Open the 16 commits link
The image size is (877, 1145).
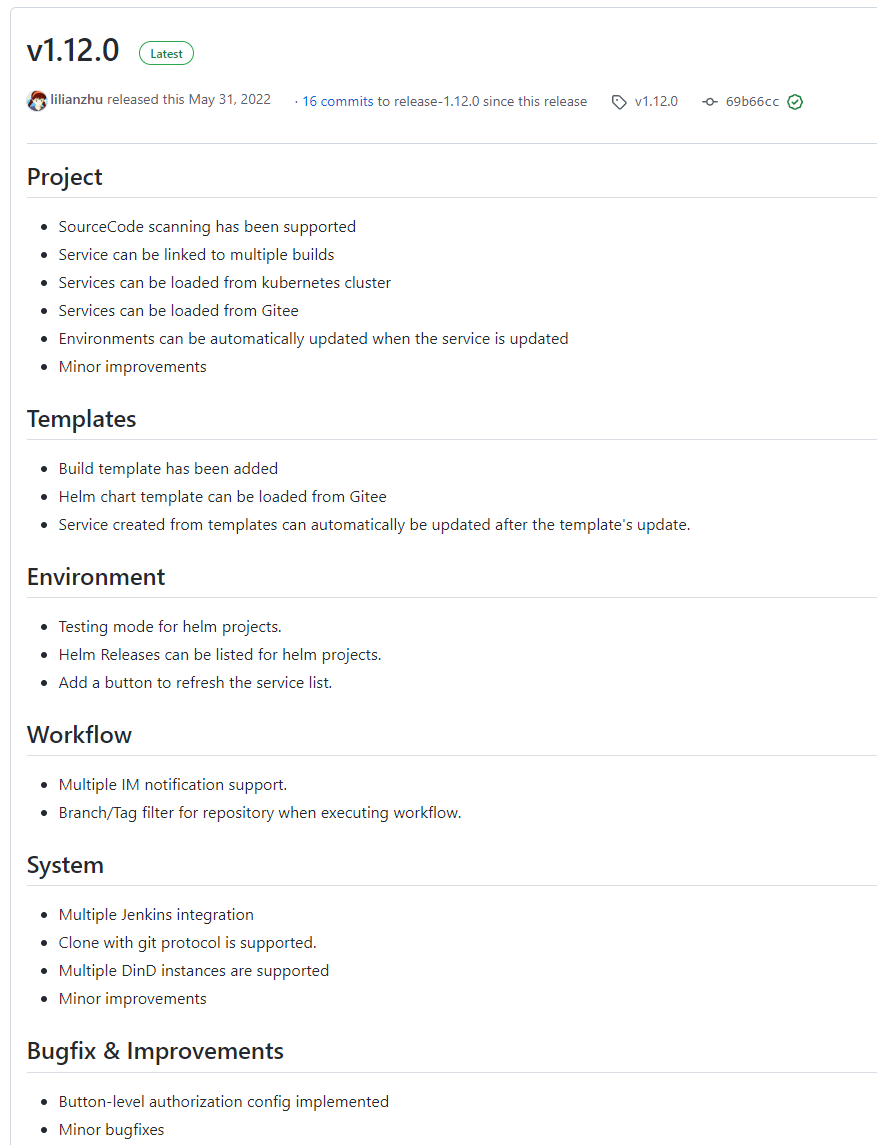click(338, 101)
